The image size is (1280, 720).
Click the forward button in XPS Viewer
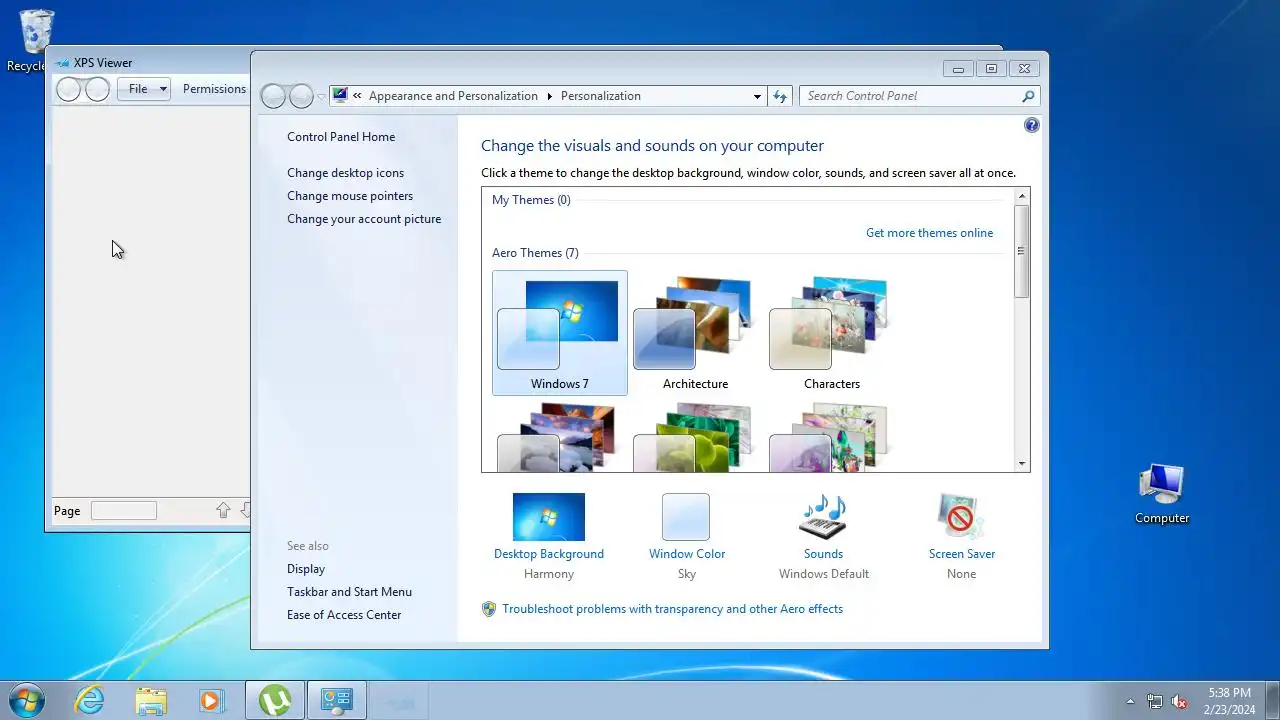tap(97, 89)
